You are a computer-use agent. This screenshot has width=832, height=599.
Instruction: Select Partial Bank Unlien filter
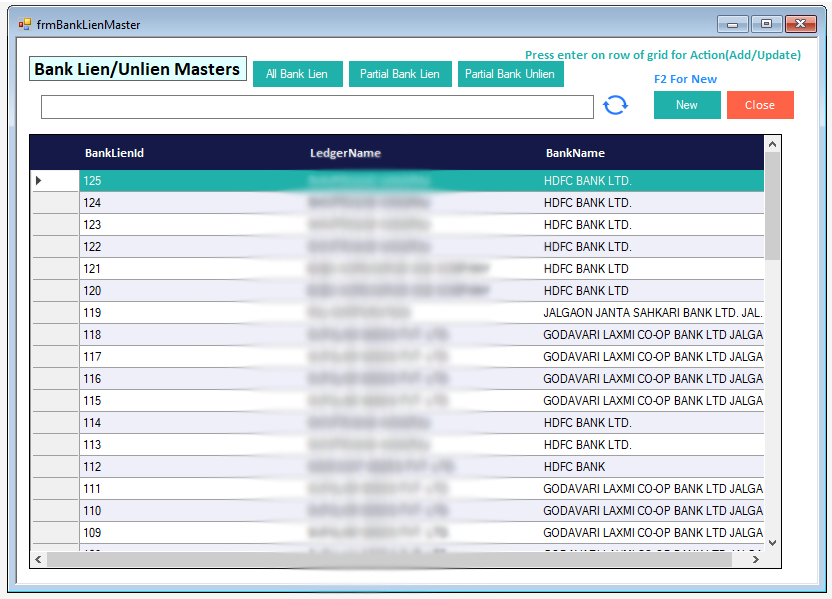click(510, 74)
